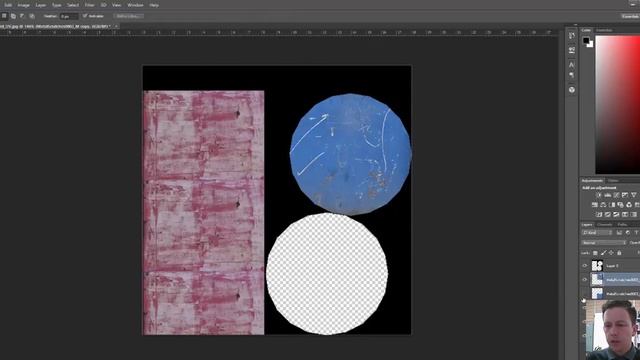
Task: Click the white background color swatch
Action: click(591, 44)
